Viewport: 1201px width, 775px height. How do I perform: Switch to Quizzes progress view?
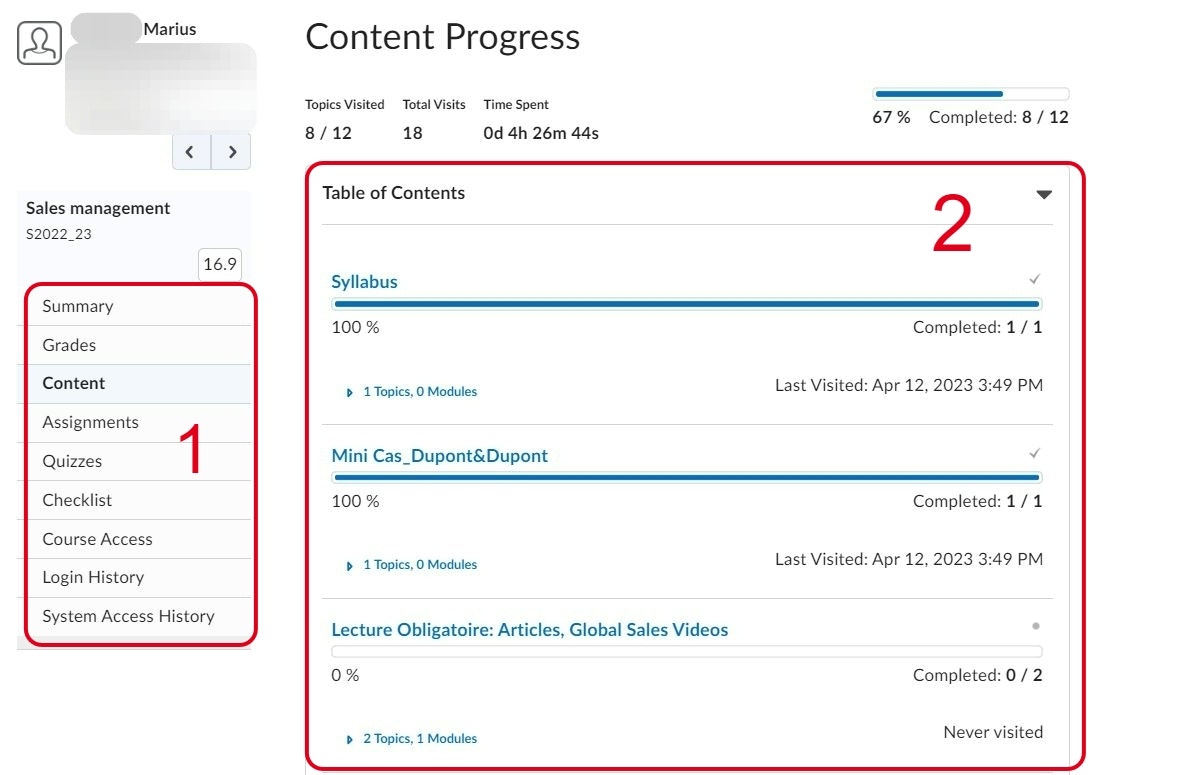72,461
